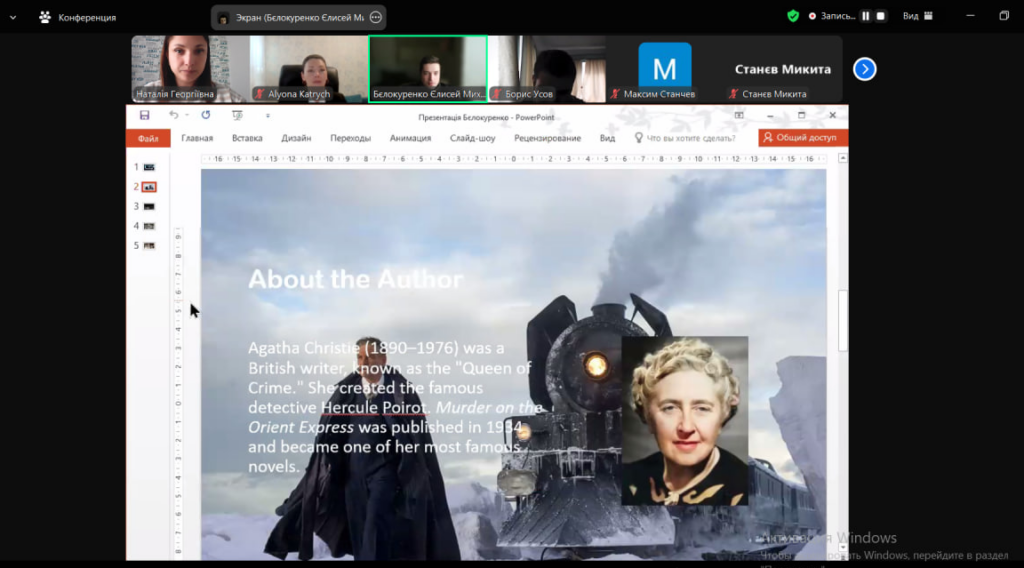Select Борис Усов video thumbnail
The width and height of the screenshot is (1024, 568).
(x=547, y=69)
